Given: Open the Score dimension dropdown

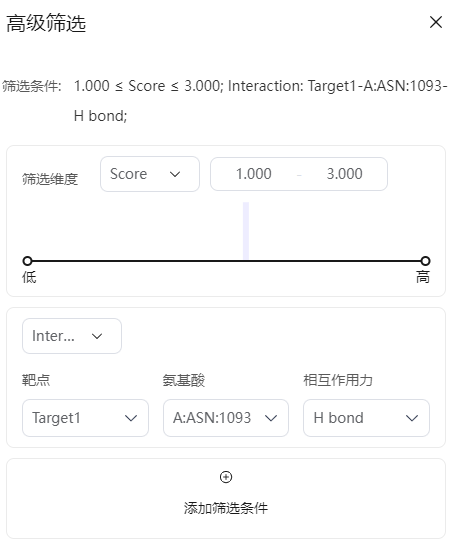Looking at the screenshot, I should pyautogui.click(x=150, y=174).
